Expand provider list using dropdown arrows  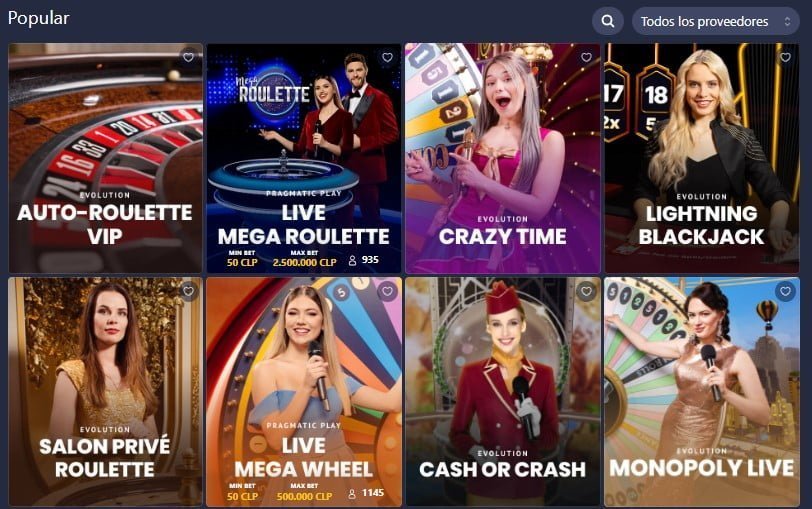click(x=787, y=21)
